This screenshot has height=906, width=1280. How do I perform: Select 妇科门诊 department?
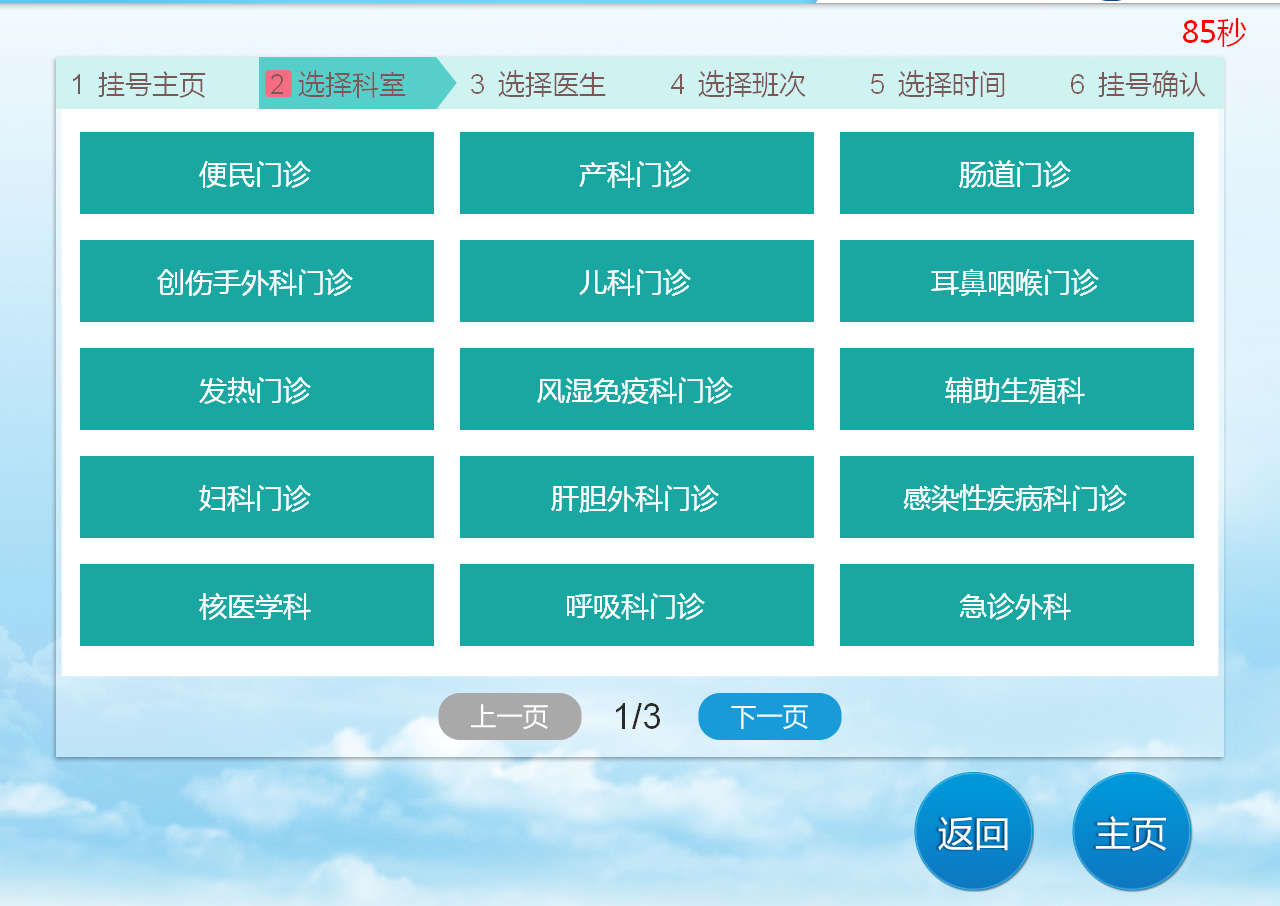point(256,497)
